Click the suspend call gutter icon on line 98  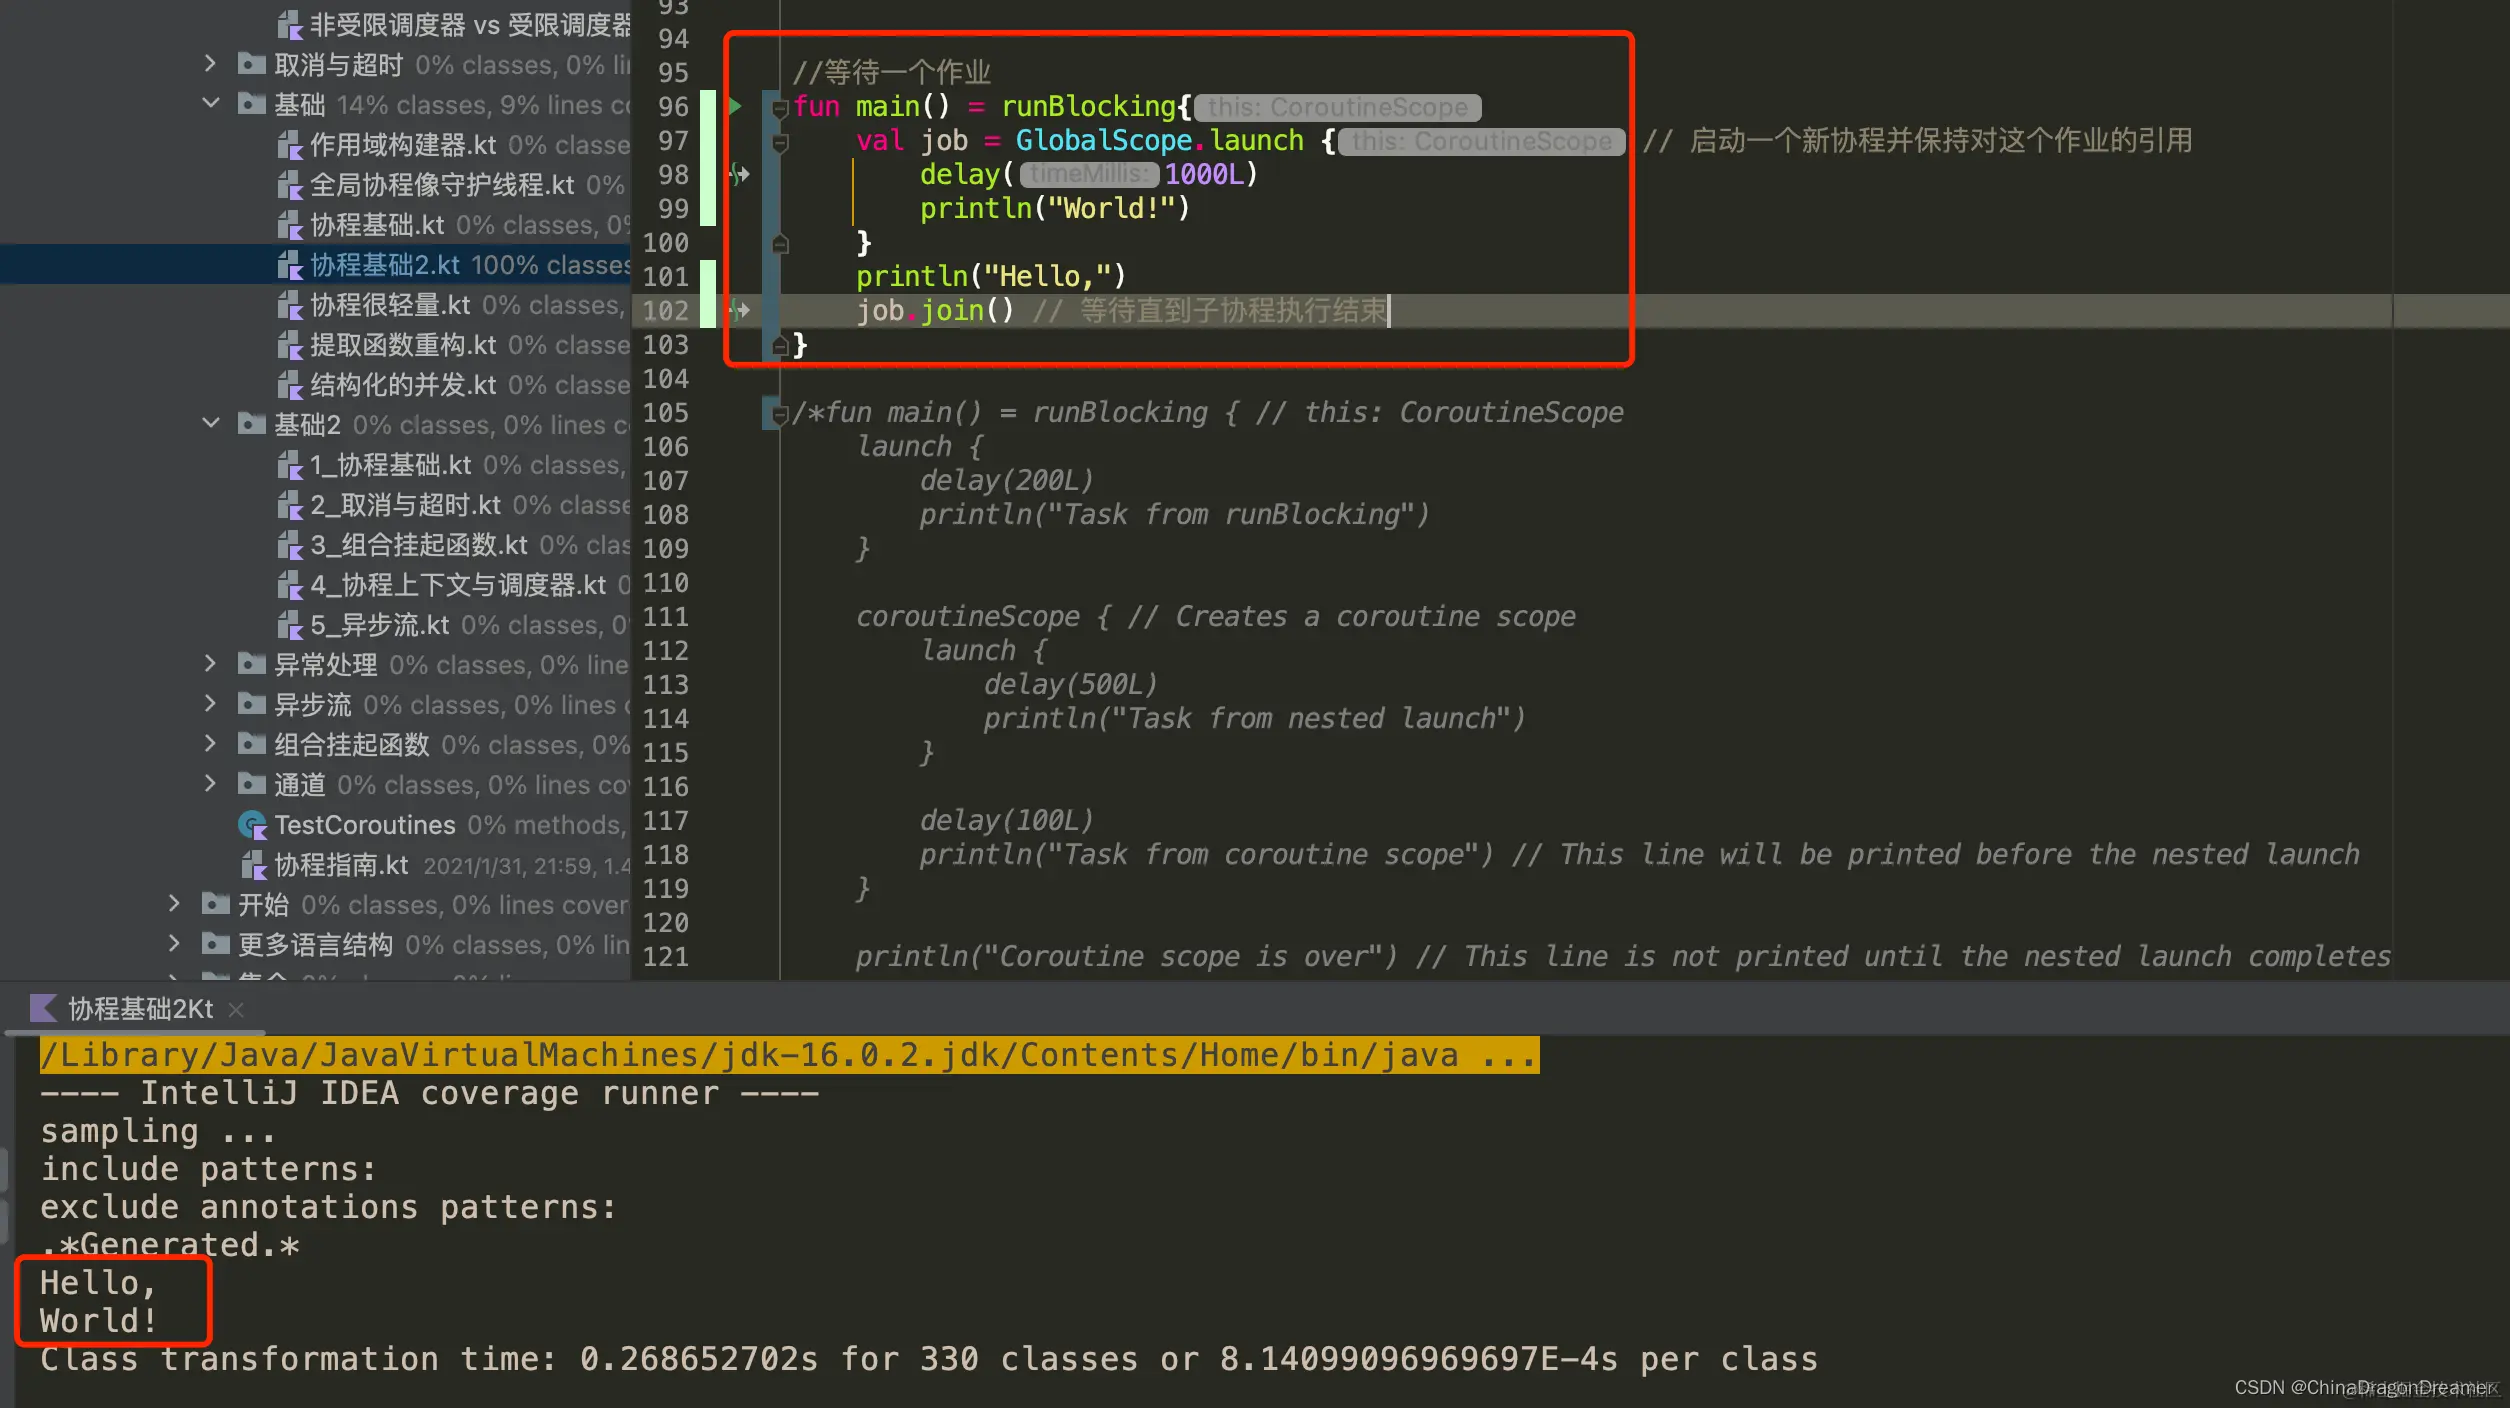739,174
